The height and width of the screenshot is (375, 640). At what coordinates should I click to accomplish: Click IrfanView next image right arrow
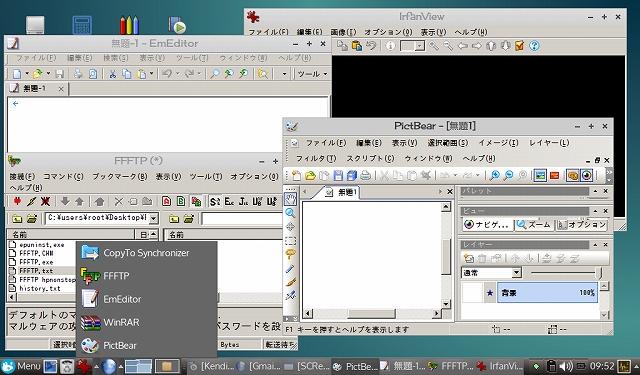click(477, 46)
